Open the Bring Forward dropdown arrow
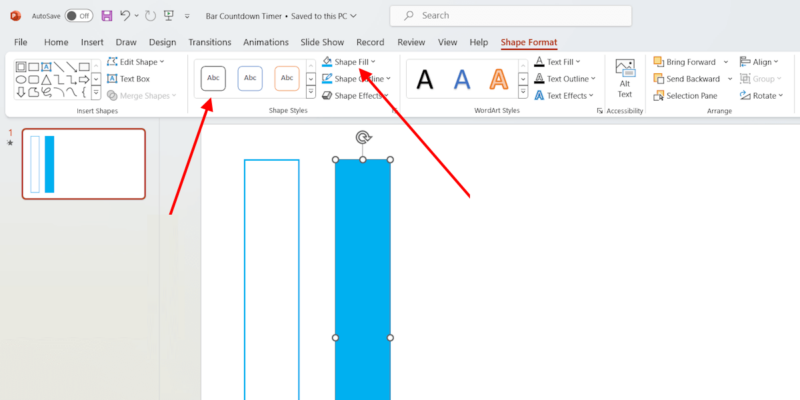This screenshot has height=400, width=800. click(x=726, y=62)
